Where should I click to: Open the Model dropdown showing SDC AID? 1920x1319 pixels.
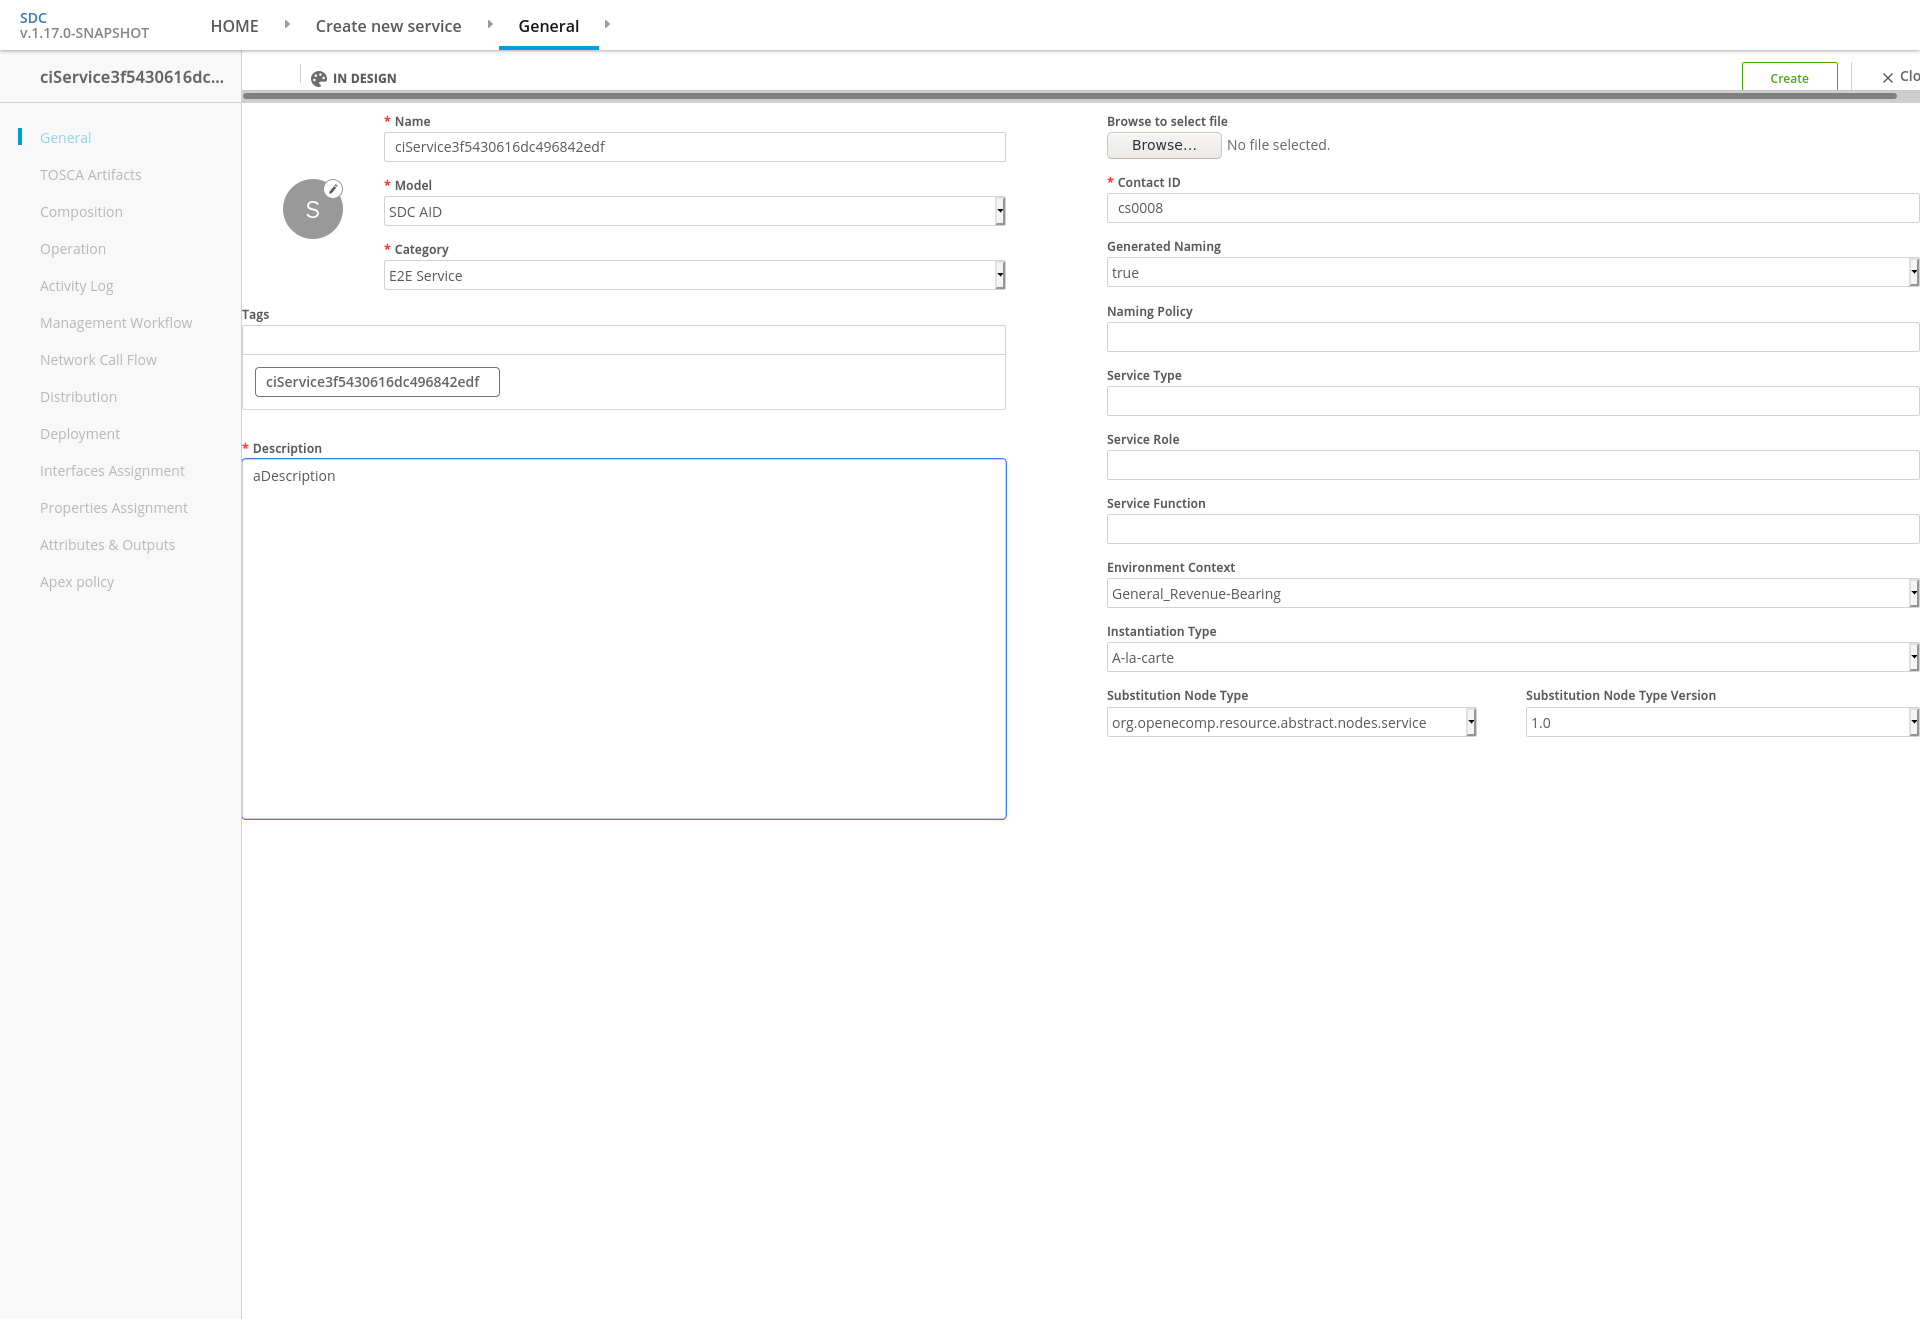pos(694,211)
